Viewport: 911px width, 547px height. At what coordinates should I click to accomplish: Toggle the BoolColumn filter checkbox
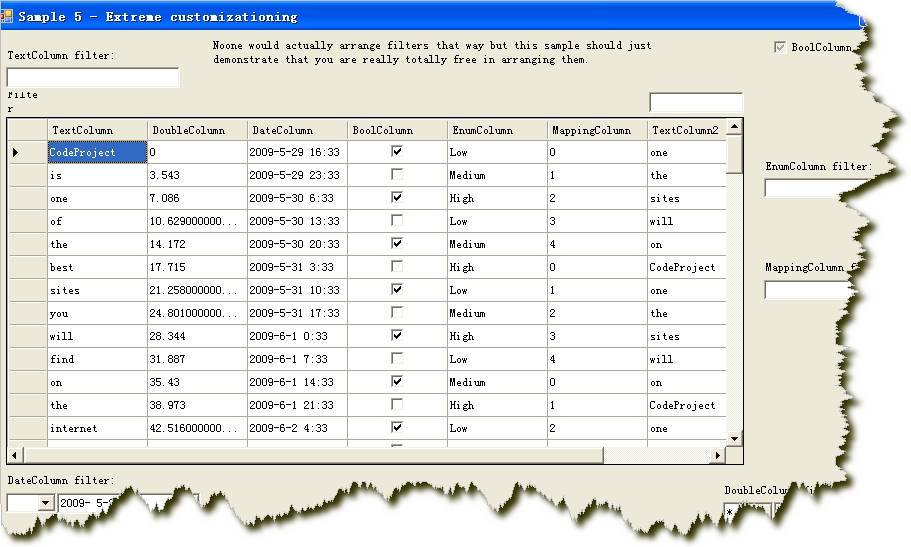[780, 47]
